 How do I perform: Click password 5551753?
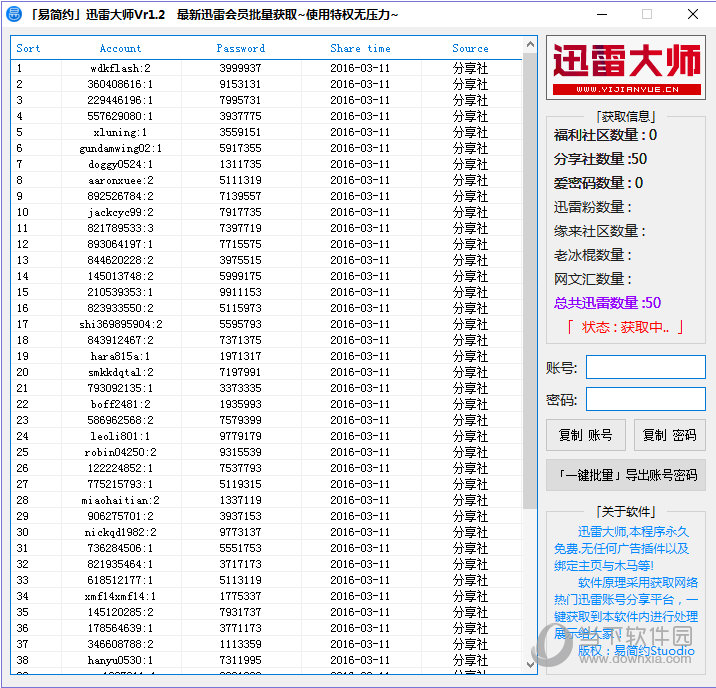point(240,548)
